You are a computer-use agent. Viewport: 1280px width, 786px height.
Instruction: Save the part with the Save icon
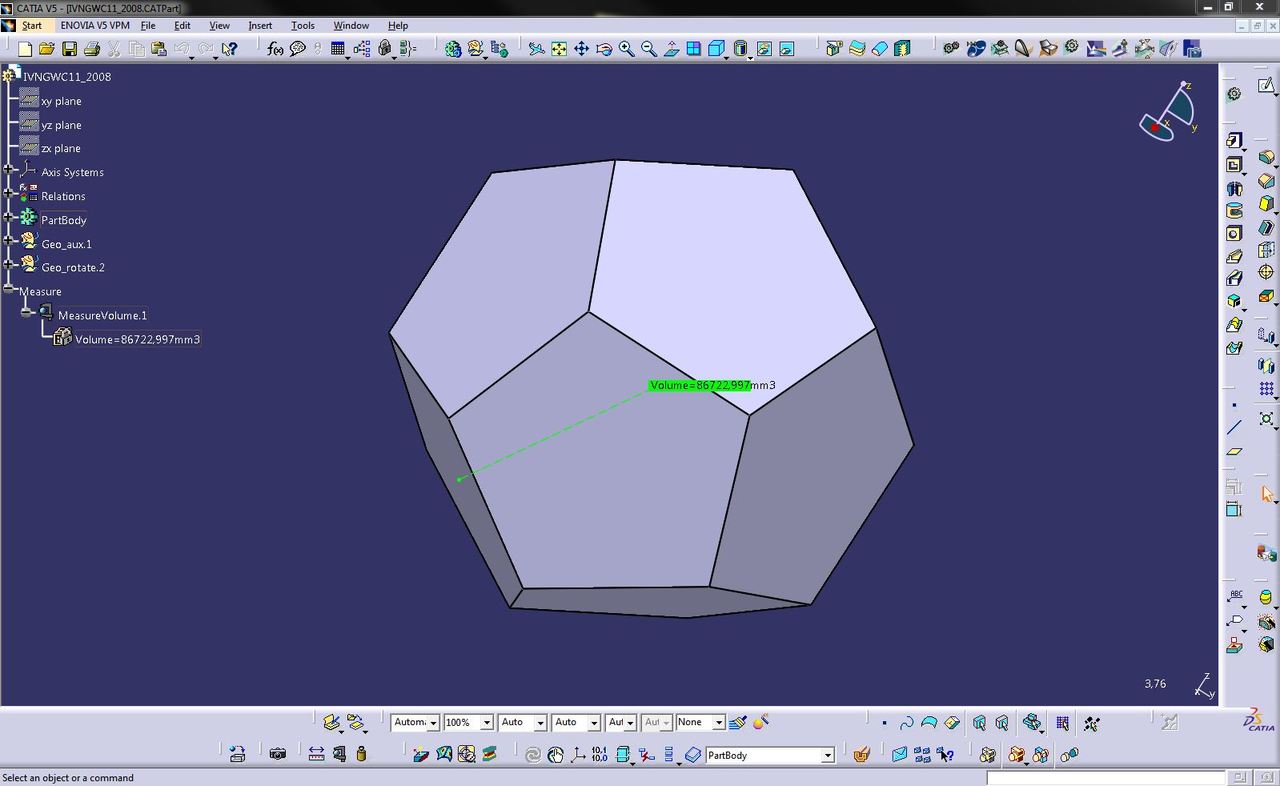point(69,48)
